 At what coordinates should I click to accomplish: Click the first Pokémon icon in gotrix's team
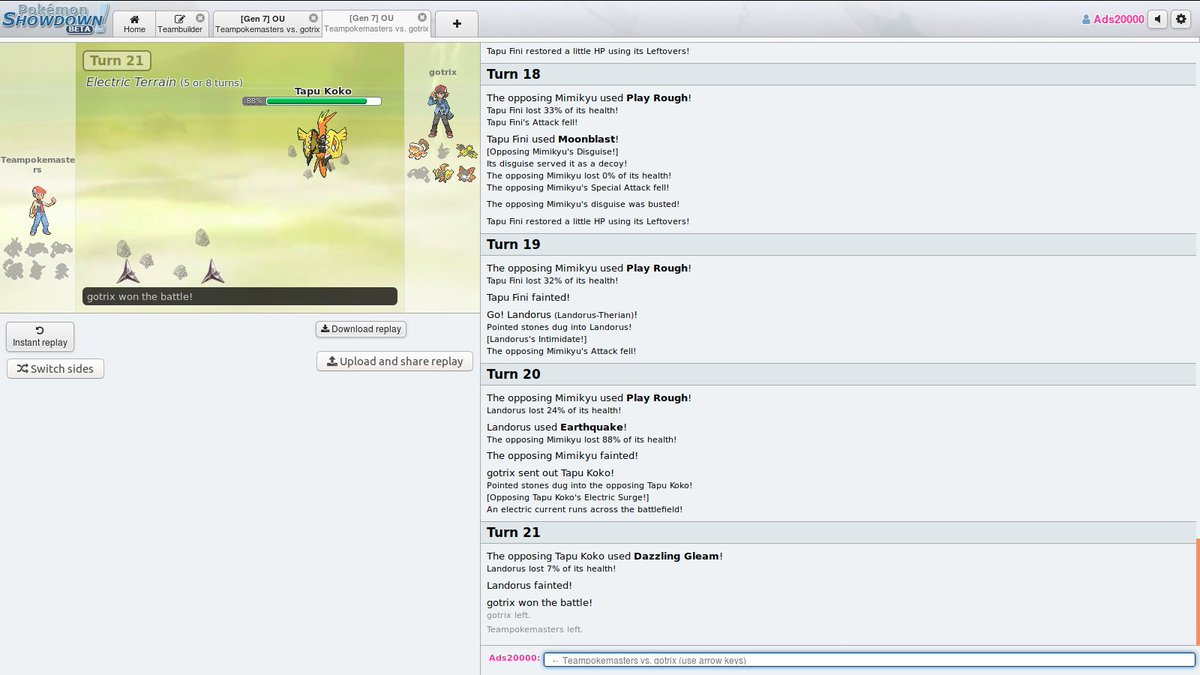418,151
